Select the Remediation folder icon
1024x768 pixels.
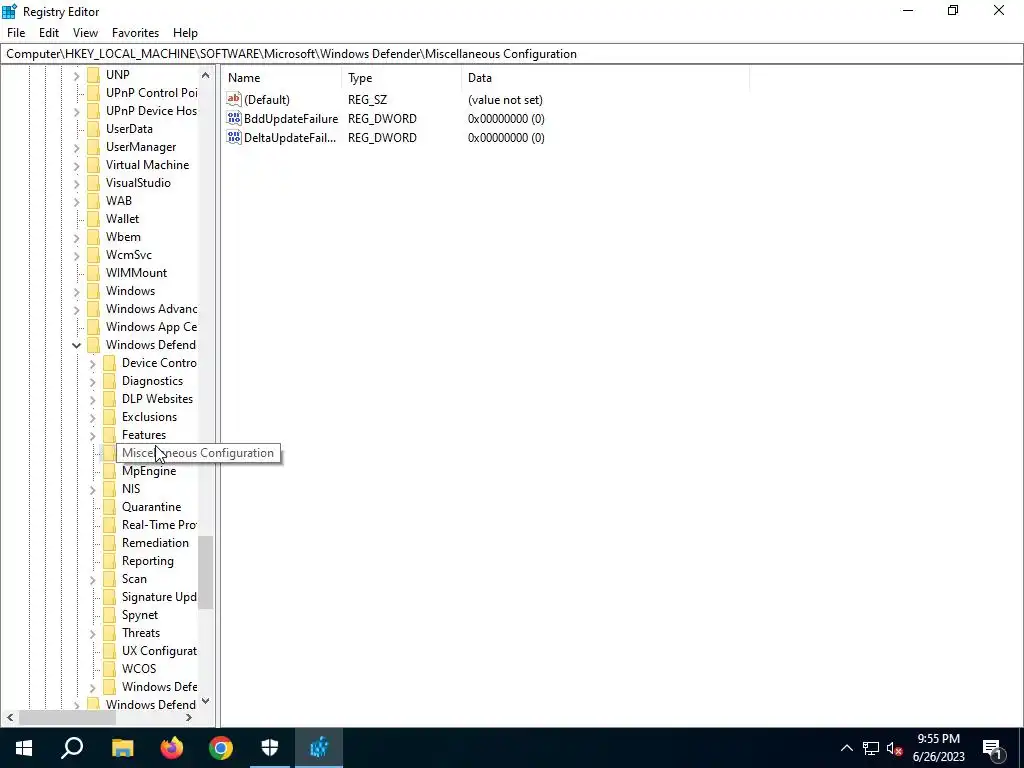[109, 543]
